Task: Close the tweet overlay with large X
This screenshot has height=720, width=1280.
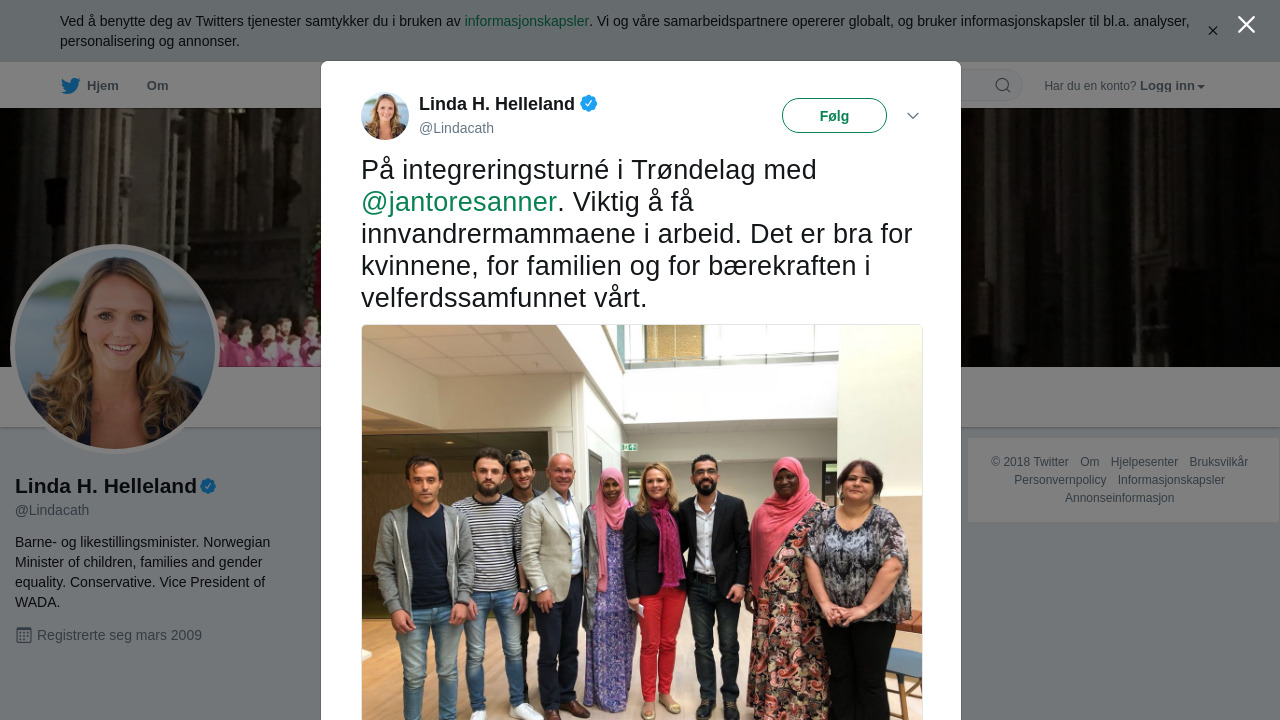Action: click(x=1246, y=25)
